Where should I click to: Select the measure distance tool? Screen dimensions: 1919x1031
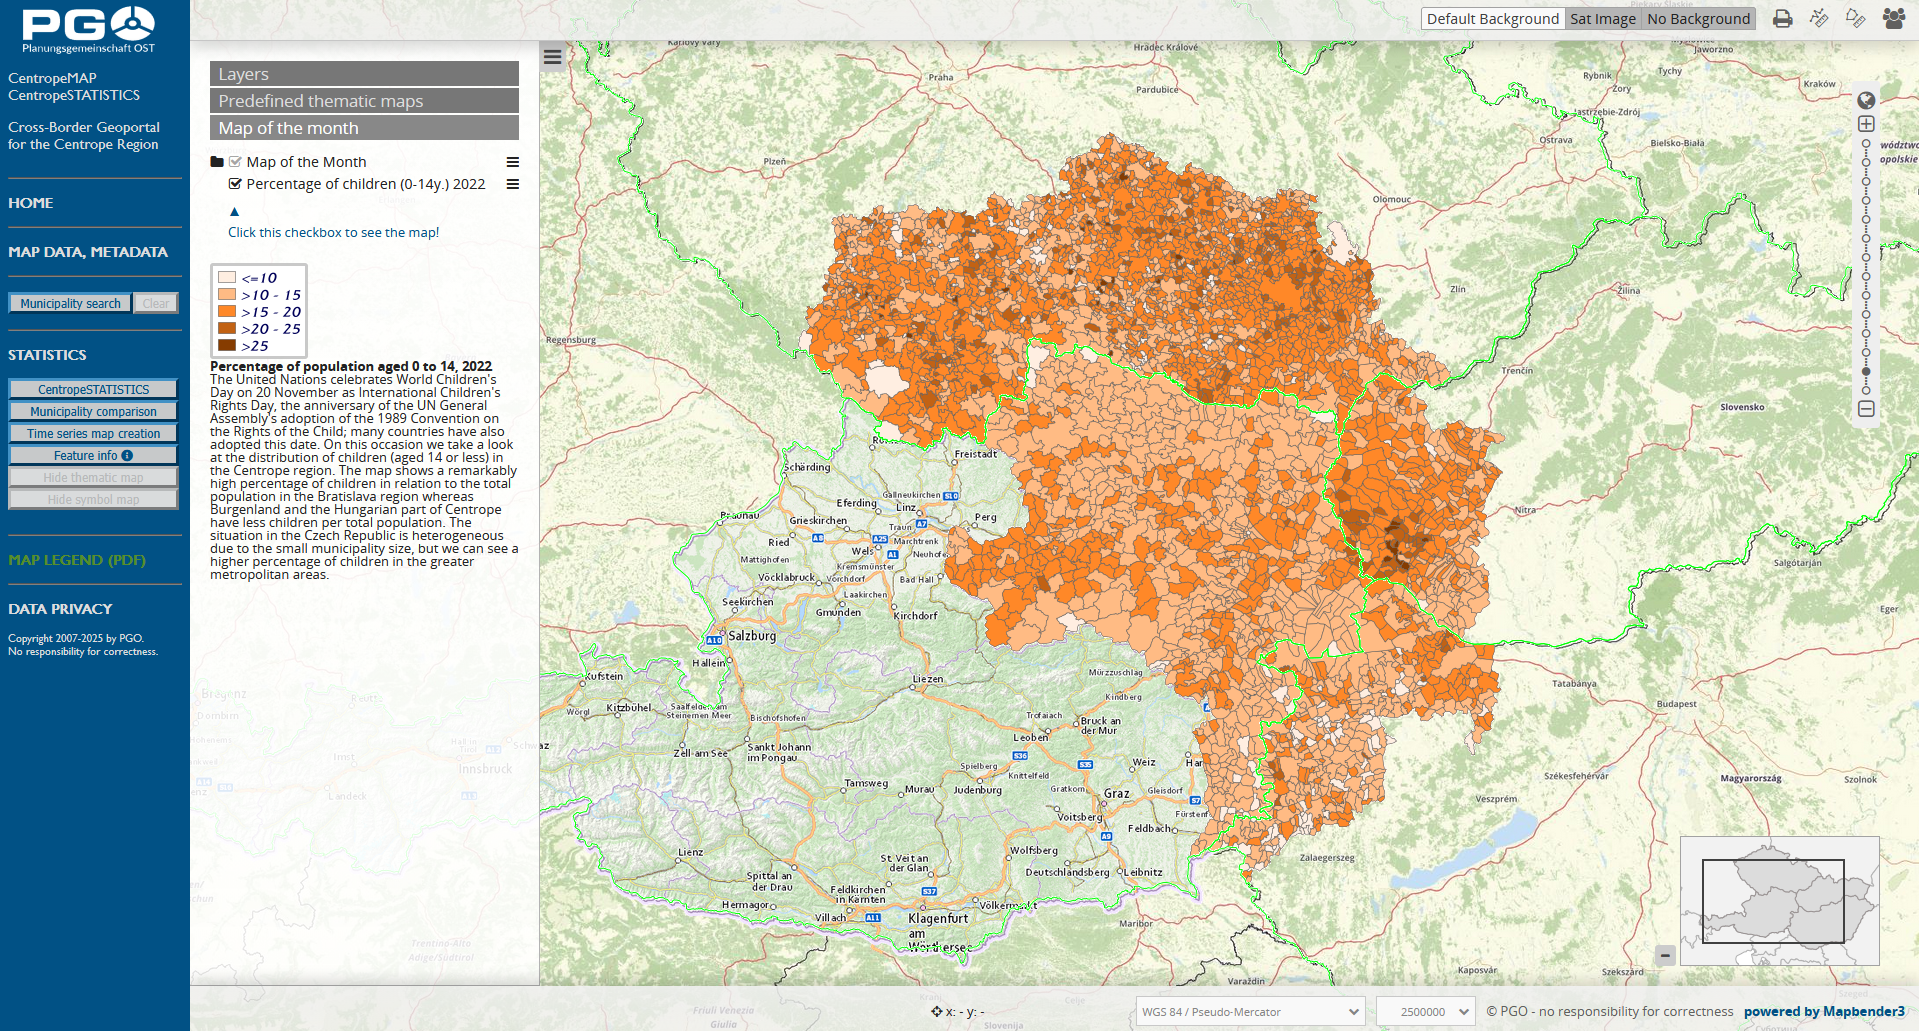pos(1819,19)
